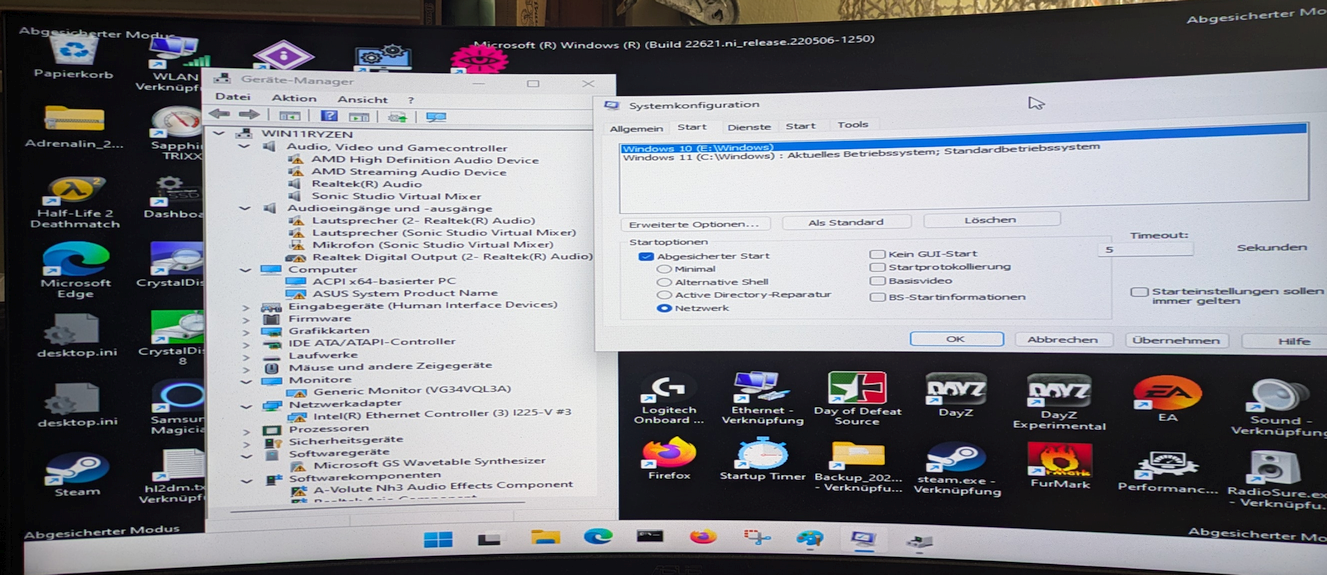Switch to the Tools tab
The width and height of the screenshot is (1327, 575).
[x=852, y=125]
